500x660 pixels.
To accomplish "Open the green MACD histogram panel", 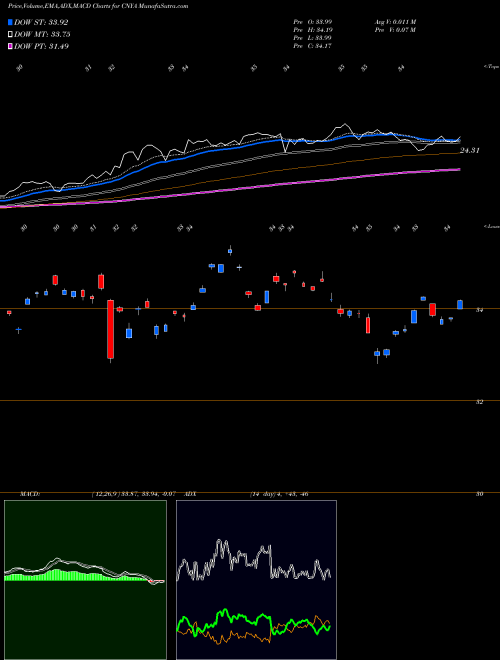I will (85, 580).
